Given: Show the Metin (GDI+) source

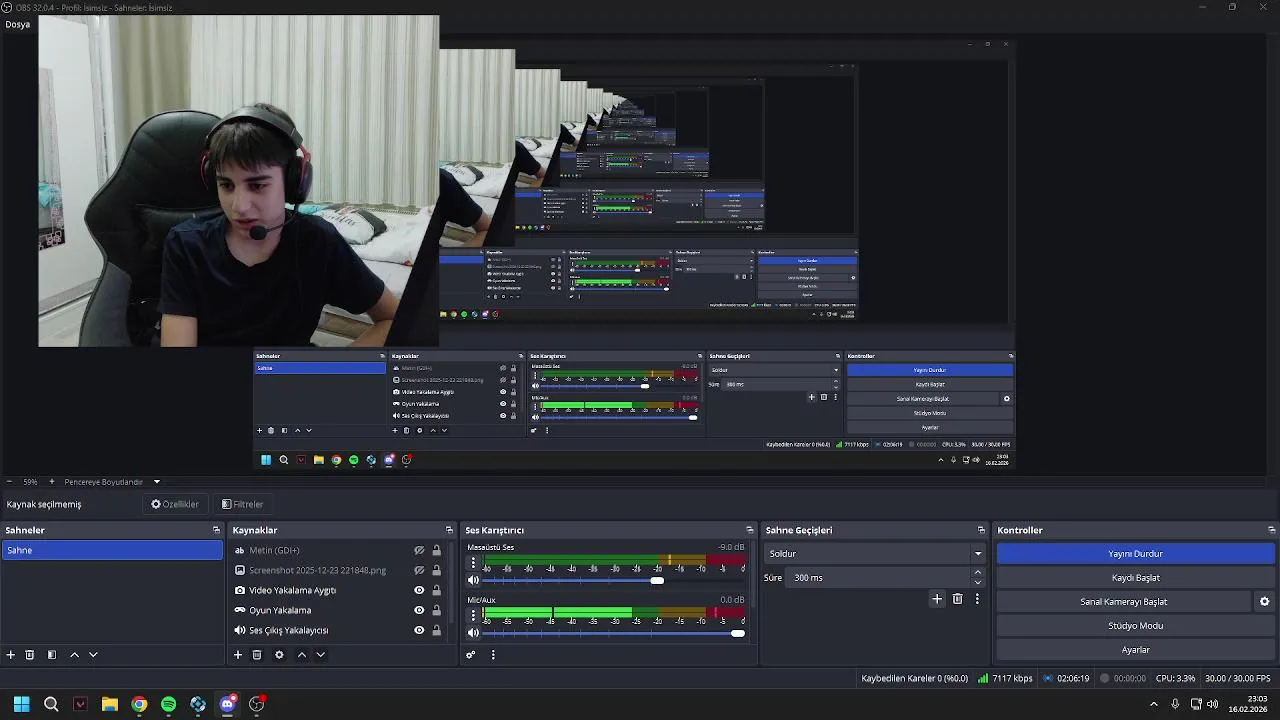Looking at the screenshot, I should coord(420,550).
